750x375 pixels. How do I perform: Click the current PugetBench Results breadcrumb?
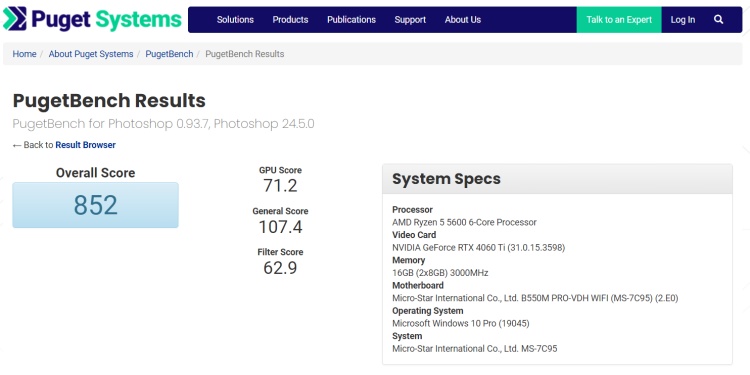tap(244, 54)
